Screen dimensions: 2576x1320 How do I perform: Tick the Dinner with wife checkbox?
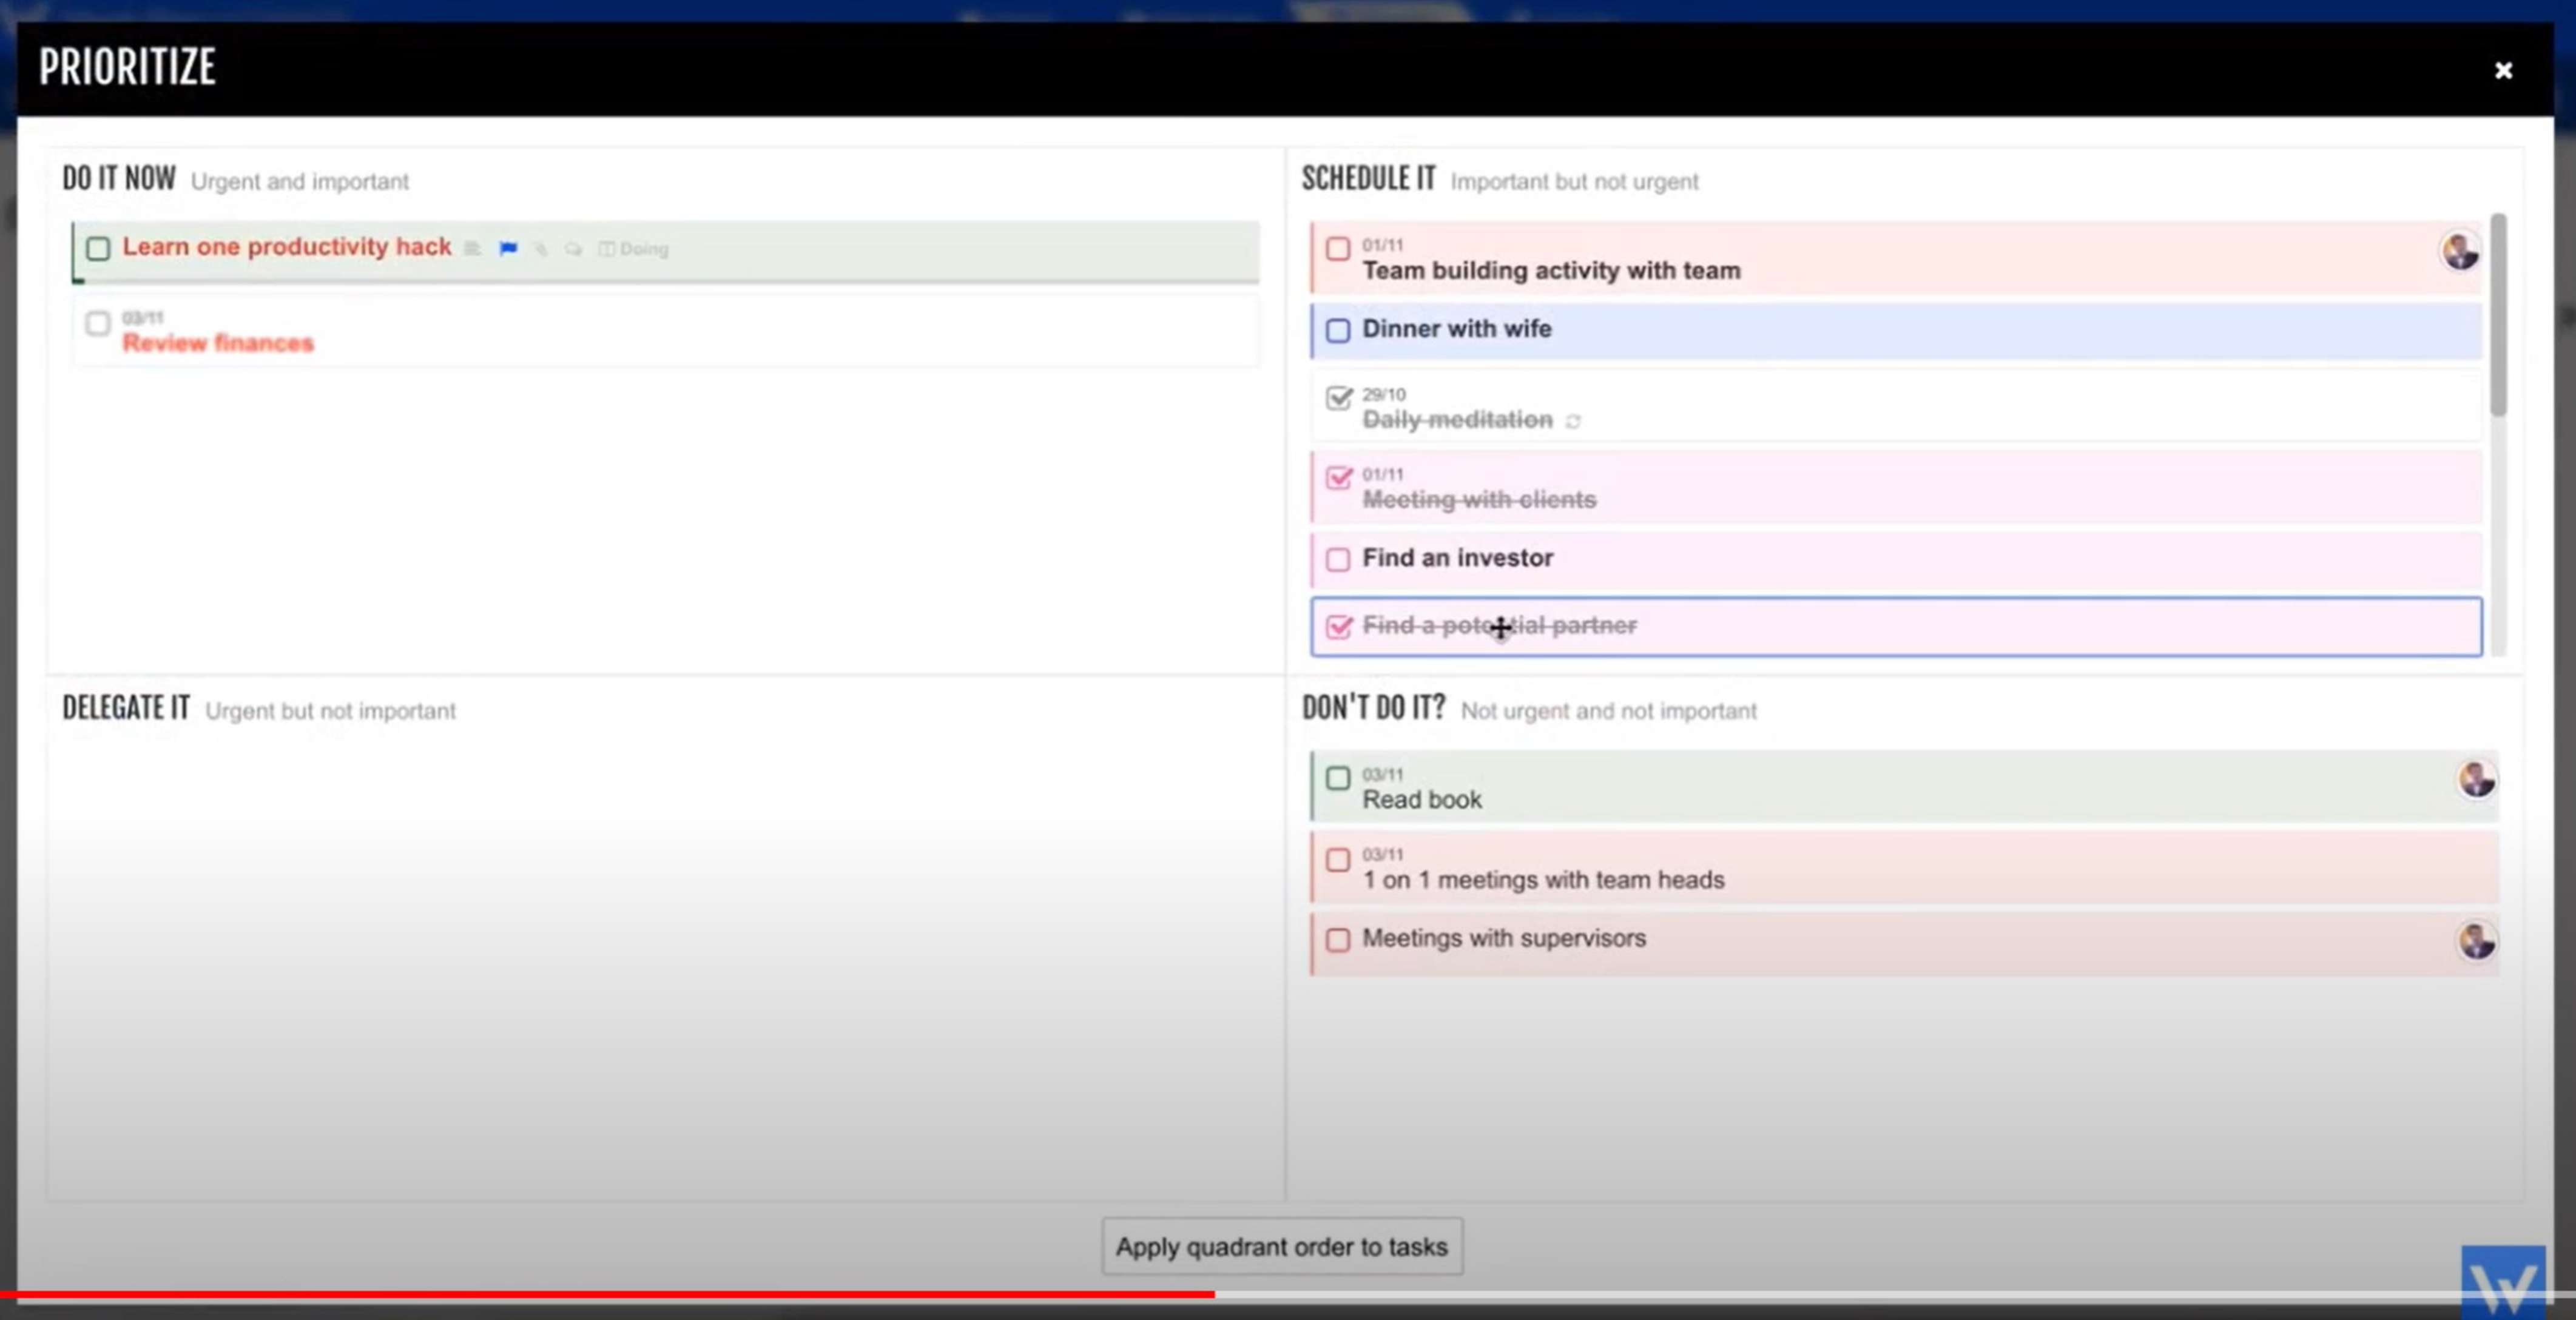pyautogui.click(x=1337, y=330)
